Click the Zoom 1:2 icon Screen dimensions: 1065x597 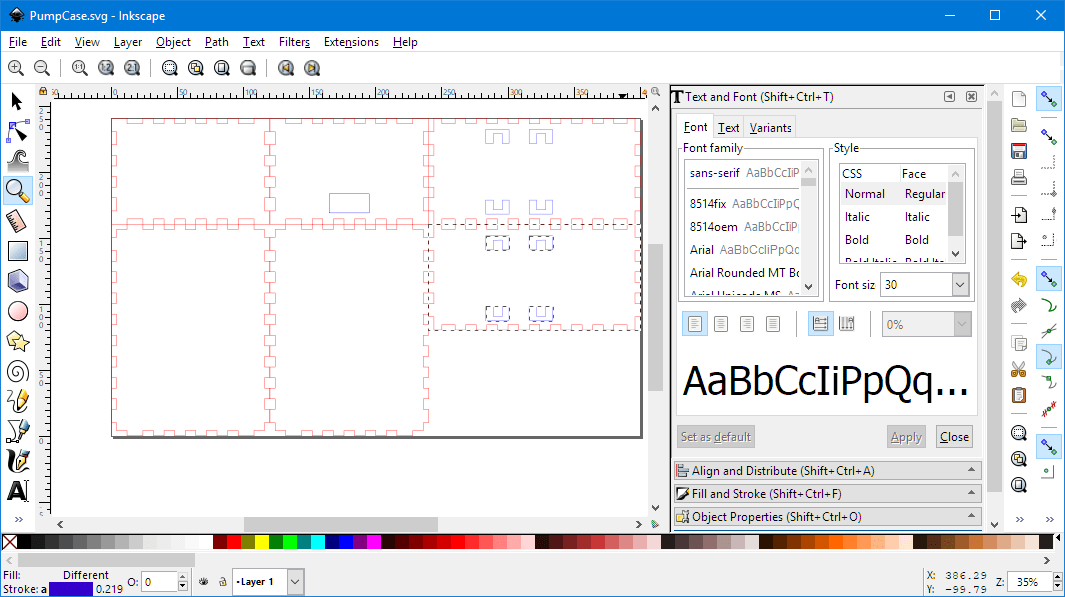(x=106, y=68)
